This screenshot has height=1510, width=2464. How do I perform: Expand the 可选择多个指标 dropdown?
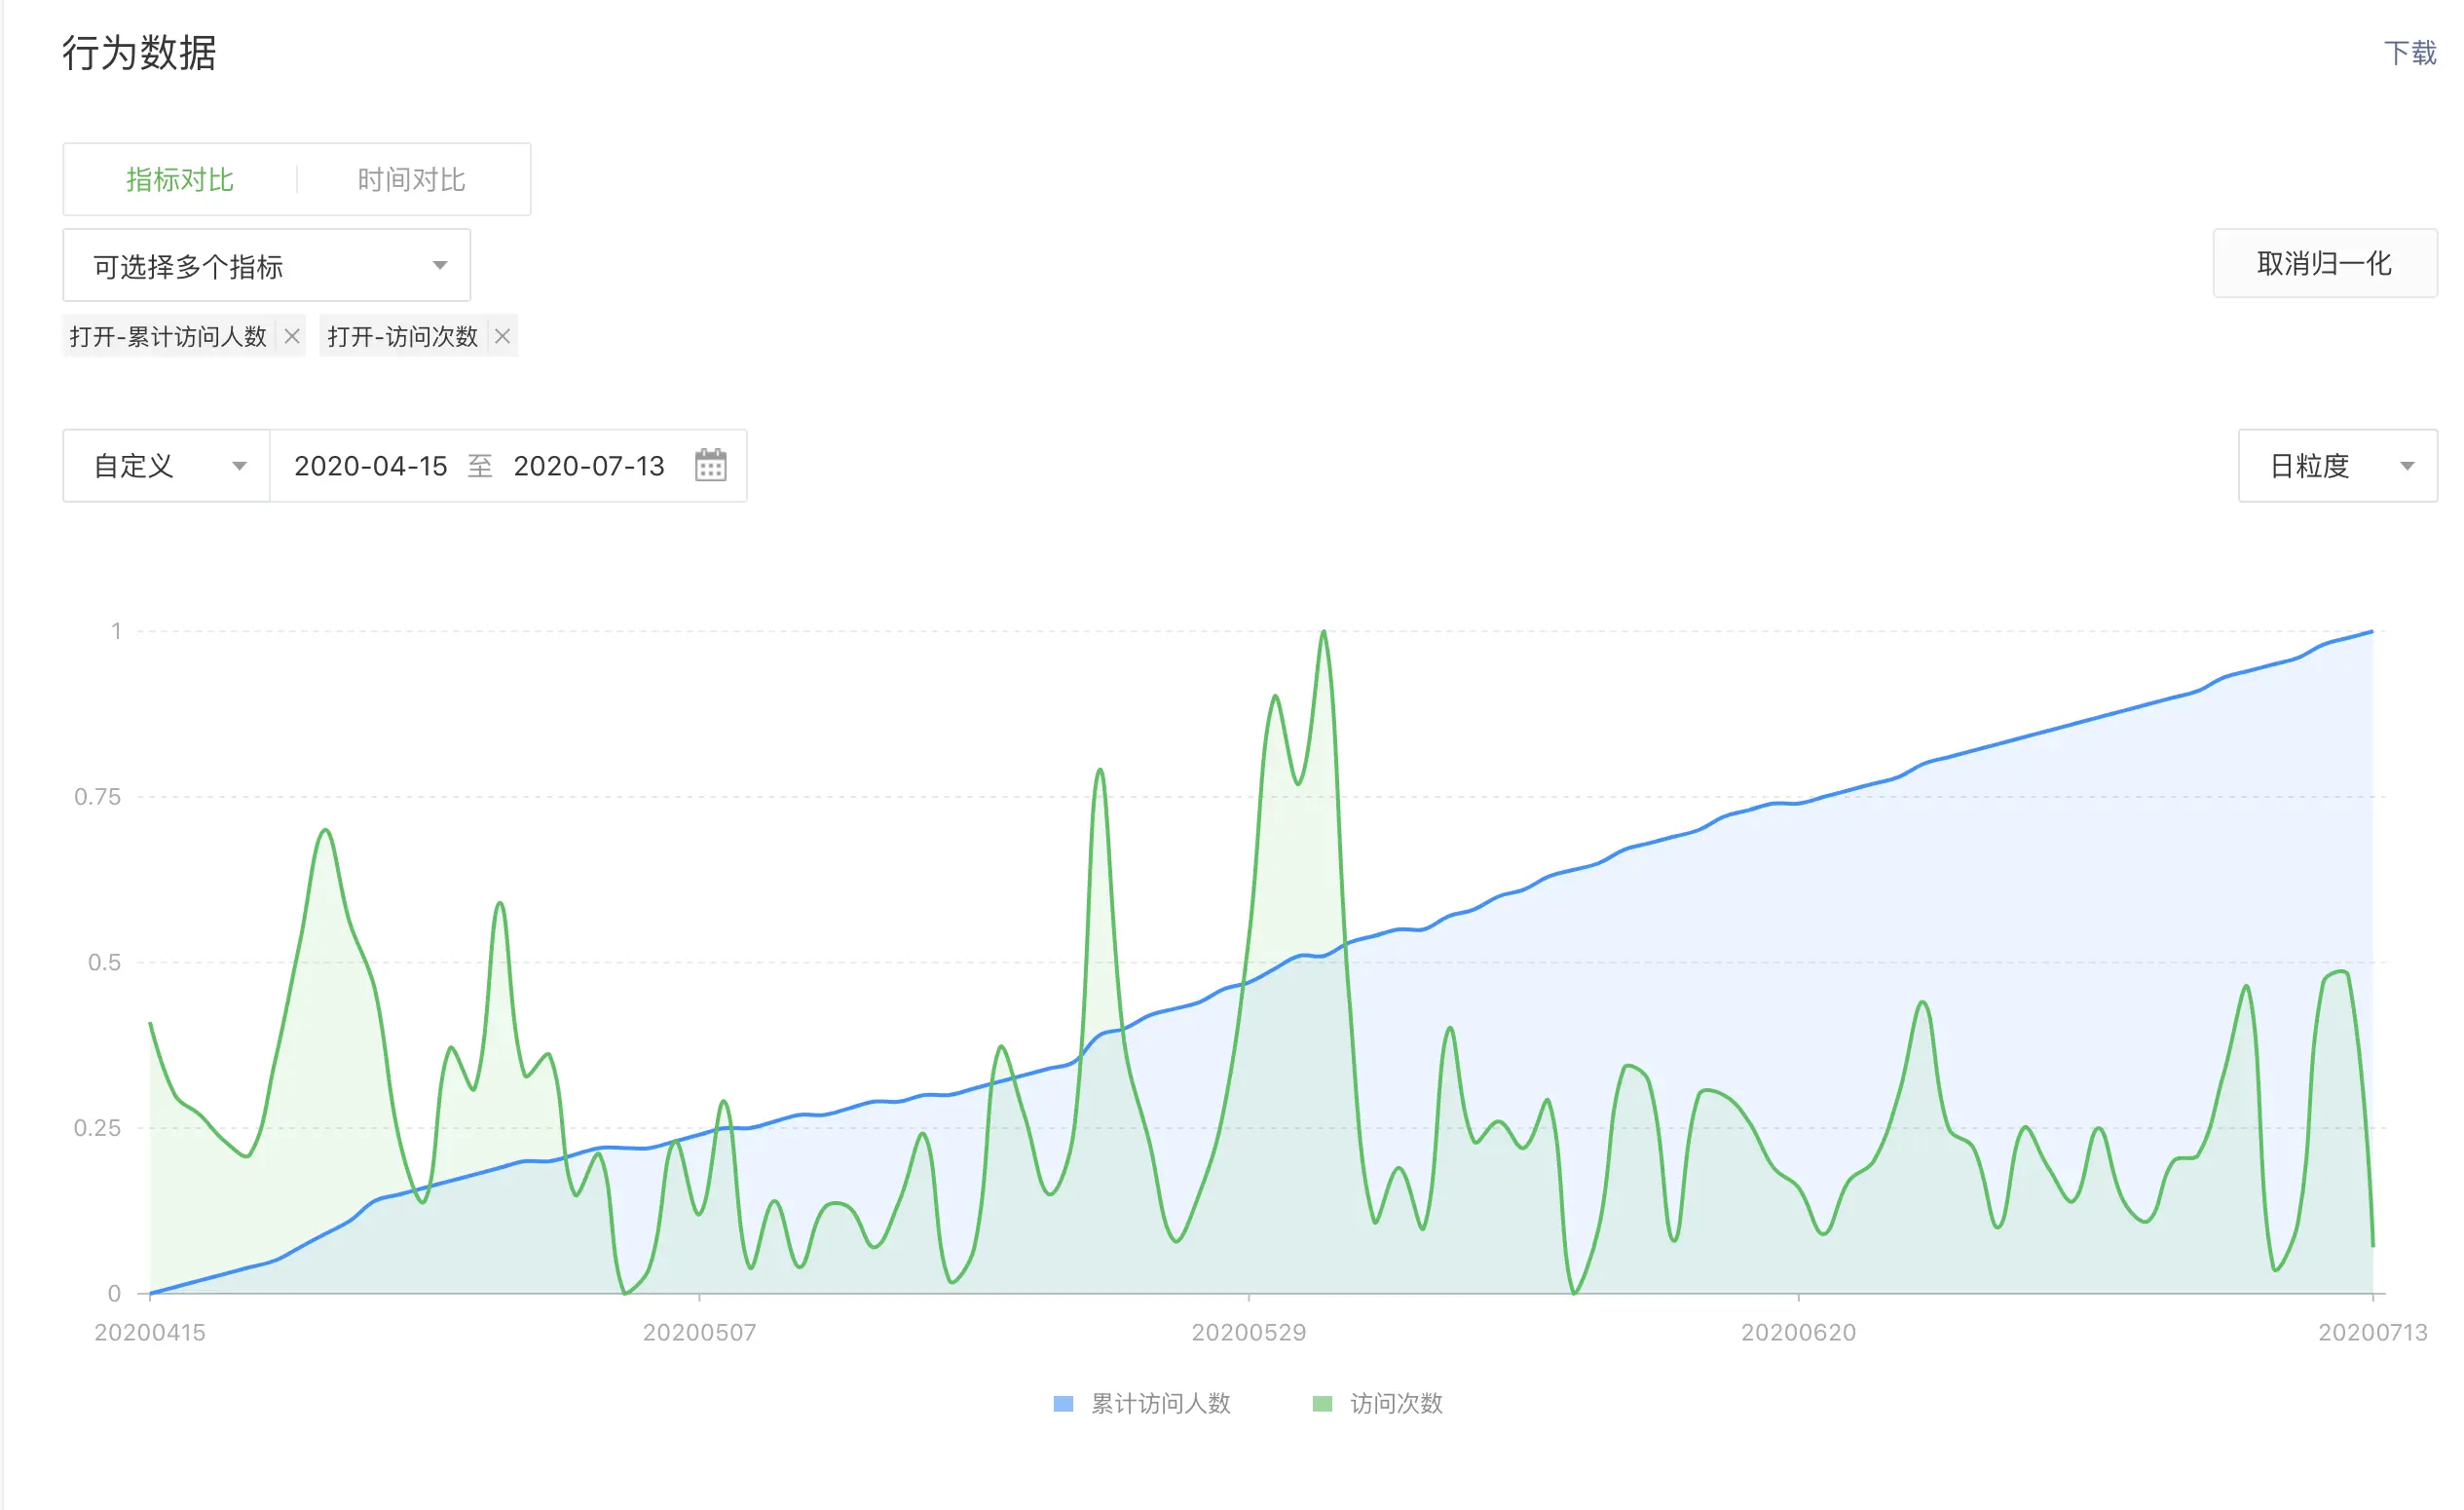pos(266,266)
